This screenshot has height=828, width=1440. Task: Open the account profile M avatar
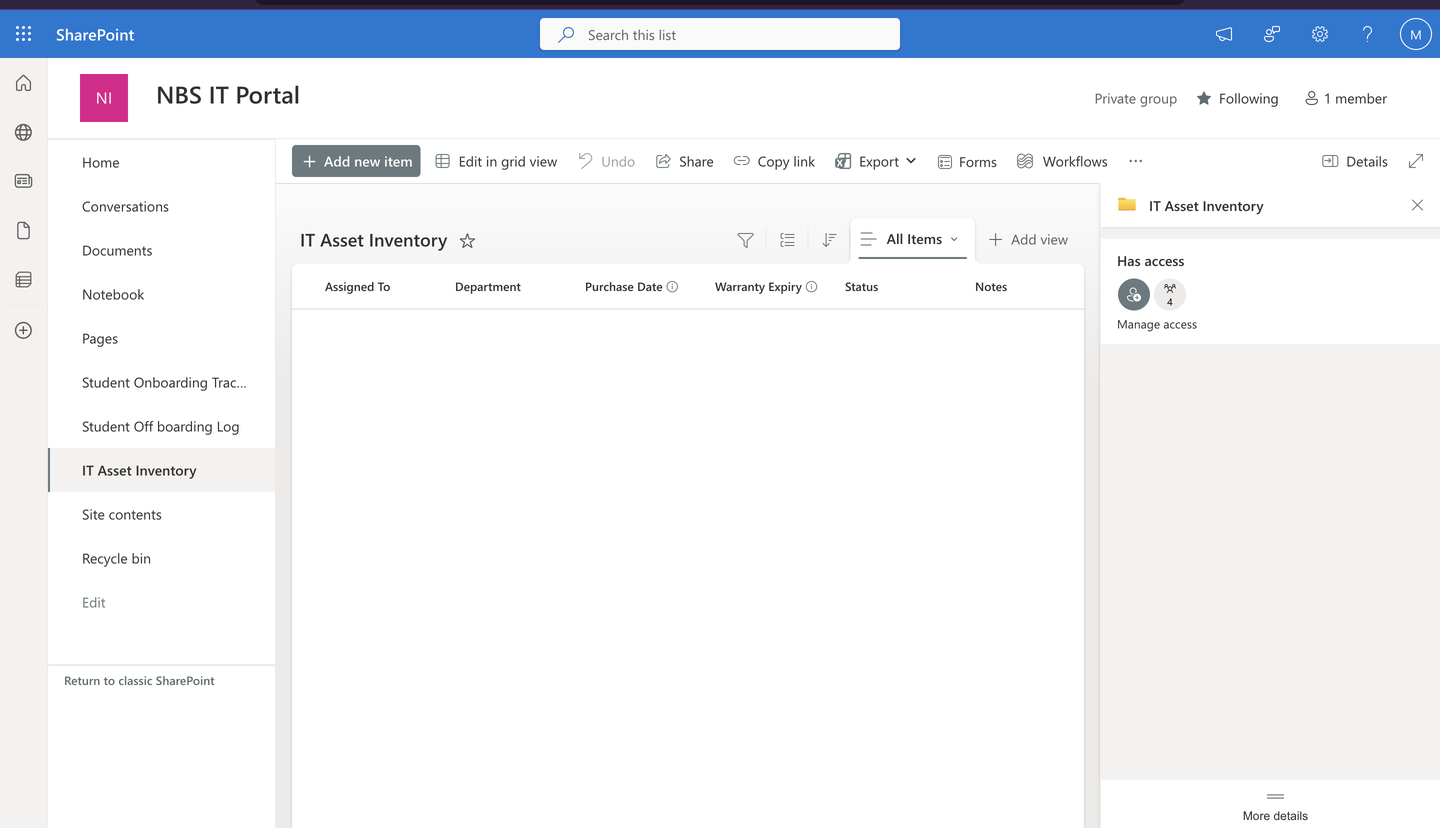(x=1415, y=34)
